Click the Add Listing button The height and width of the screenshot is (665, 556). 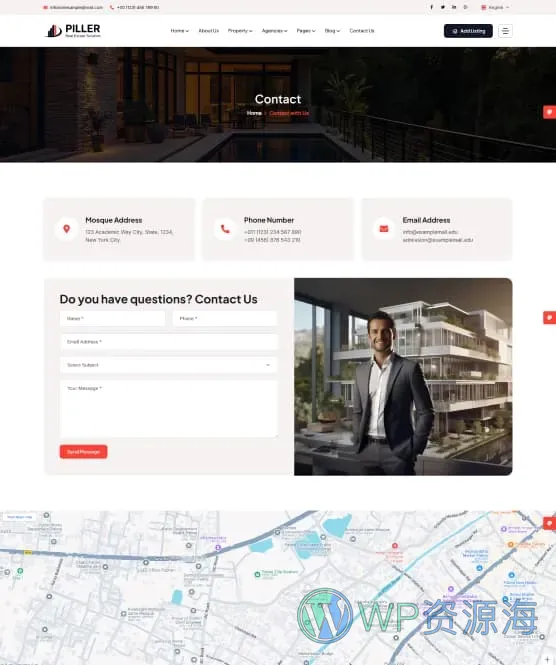(x=468, y=31)
